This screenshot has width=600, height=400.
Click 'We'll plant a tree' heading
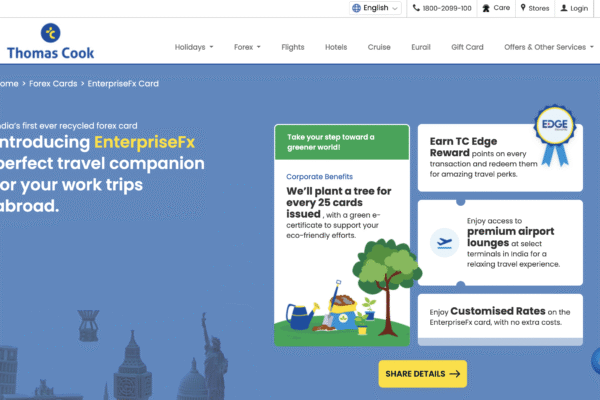click(x=339, y=202)
